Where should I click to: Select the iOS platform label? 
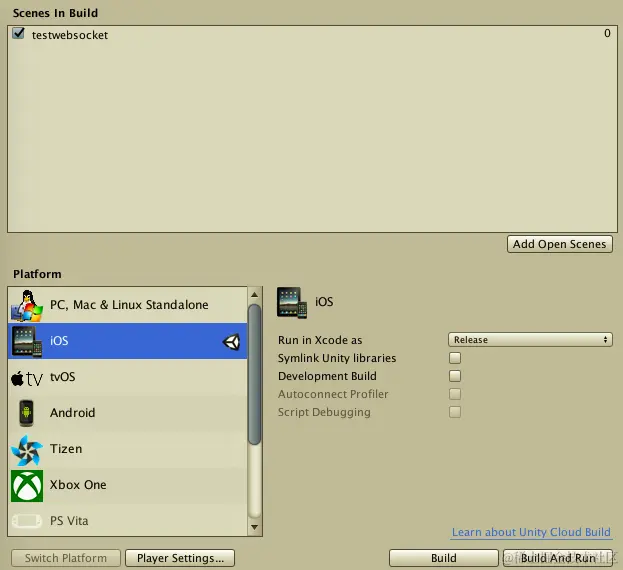(x=59, y=341)
